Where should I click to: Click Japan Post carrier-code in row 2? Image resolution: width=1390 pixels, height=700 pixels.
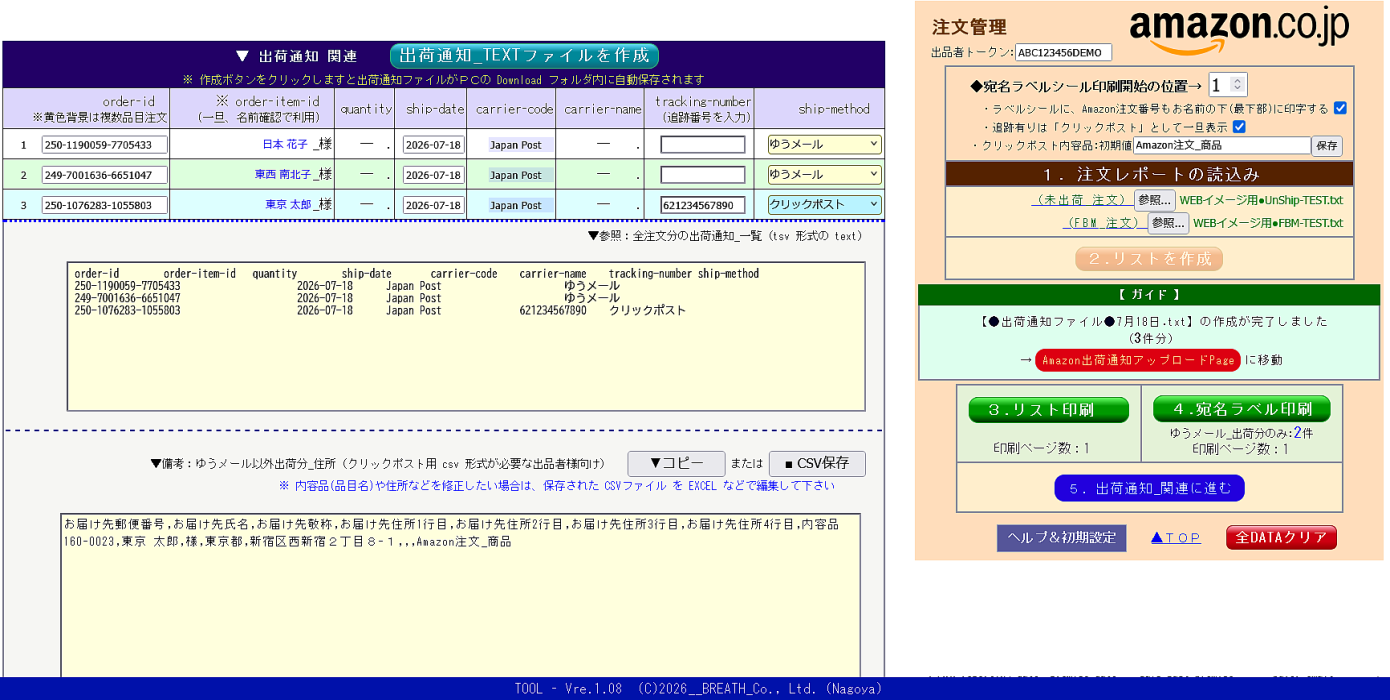coord(516,175)
